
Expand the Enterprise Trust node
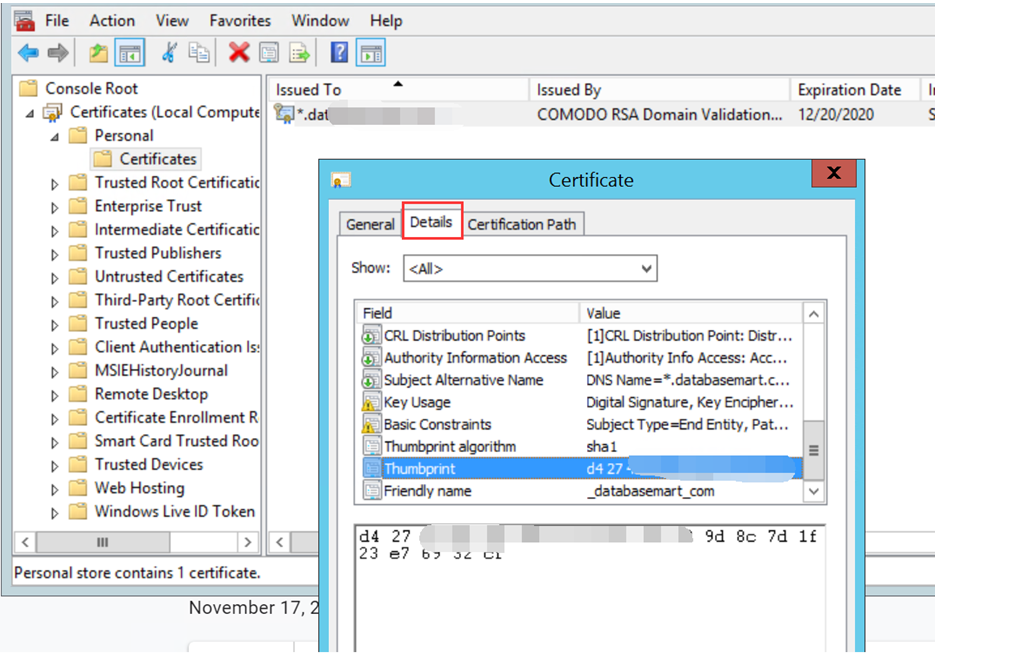[x=55, y=208]
